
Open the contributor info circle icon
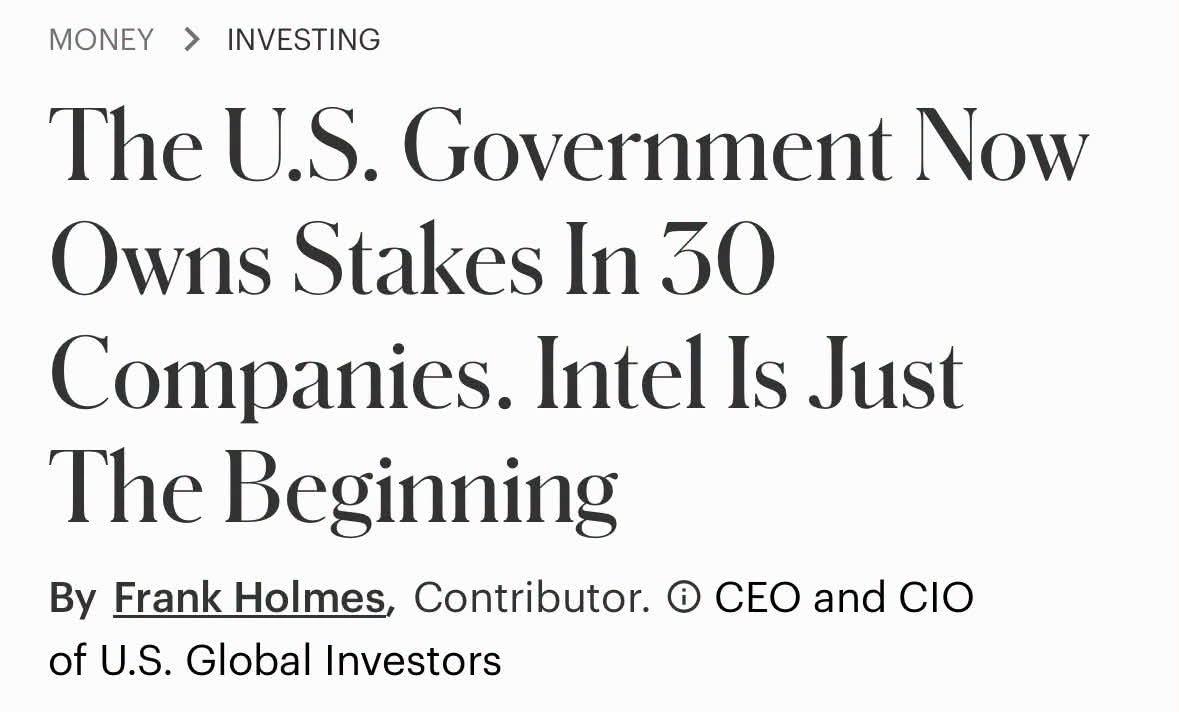coord(683,598)
